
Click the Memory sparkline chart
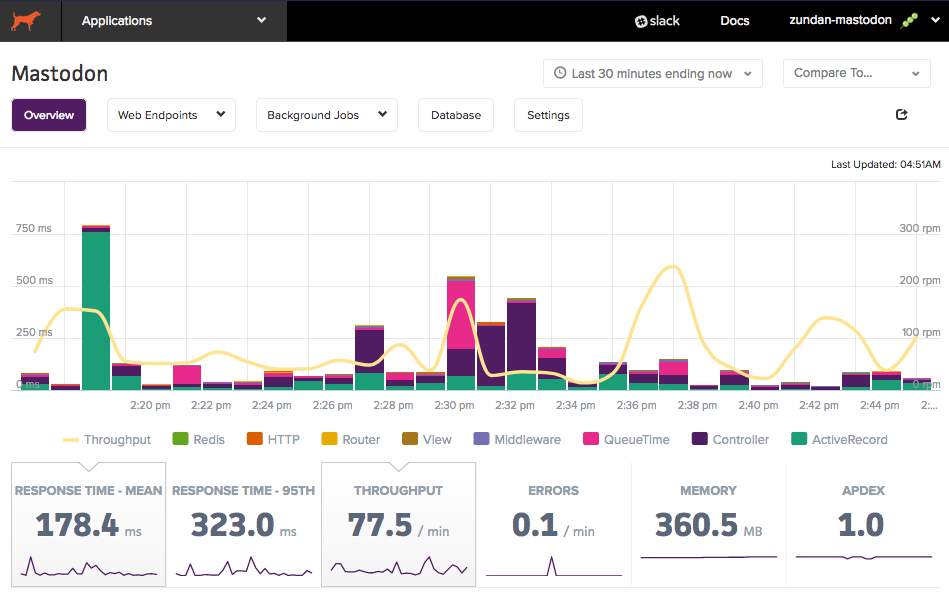[x=708, y=557]
